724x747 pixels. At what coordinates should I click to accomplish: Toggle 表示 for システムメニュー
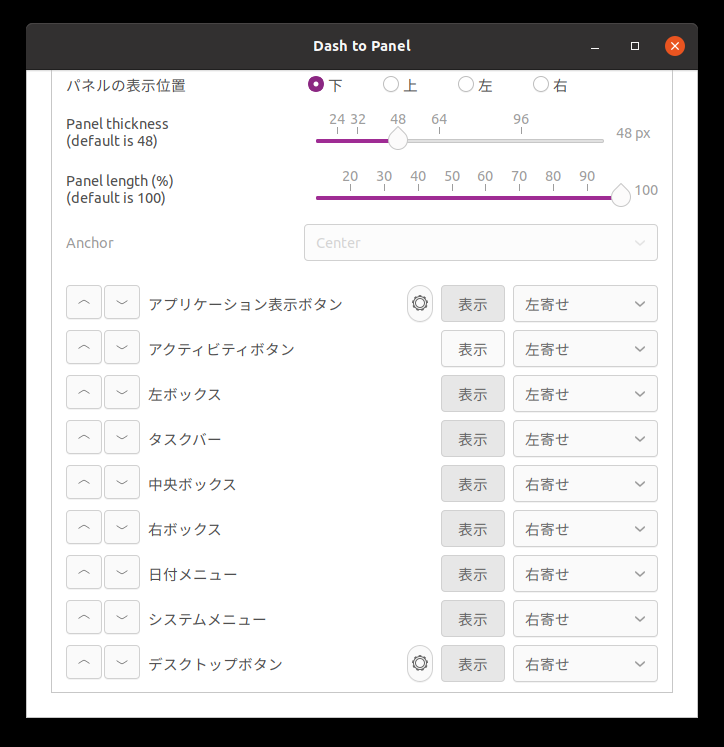point(473,619)
